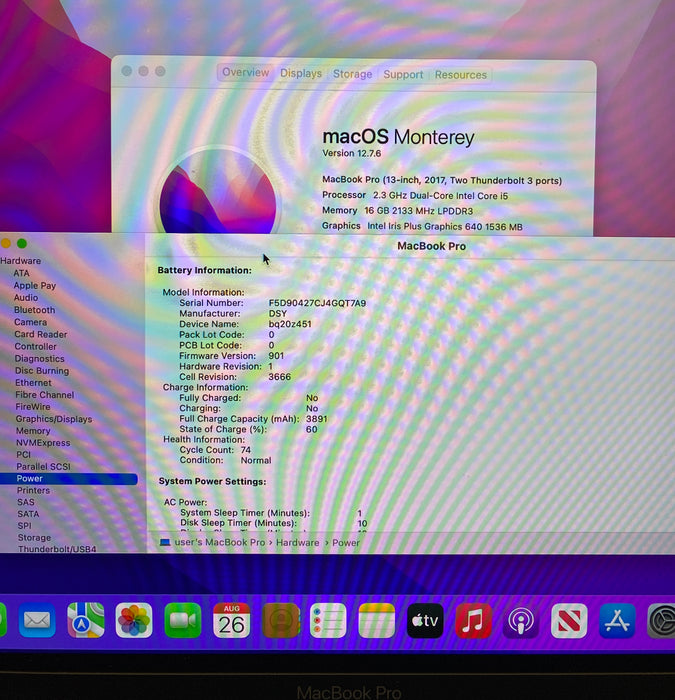This screenshot has width=675, height=700.
Task: Select SAS in the sidebar
Action: pos(25,502)
